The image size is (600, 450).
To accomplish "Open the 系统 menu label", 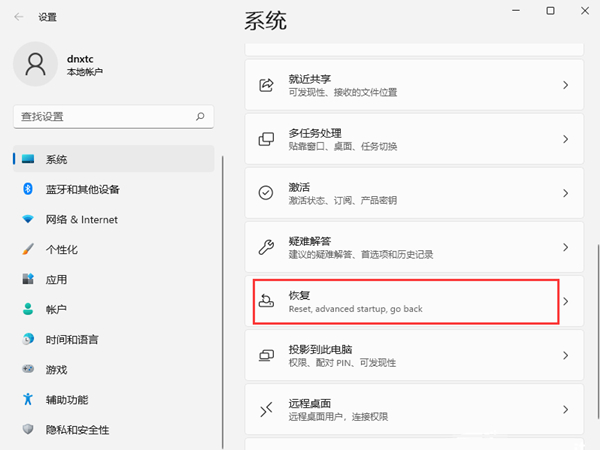I will tap(56, 159).
